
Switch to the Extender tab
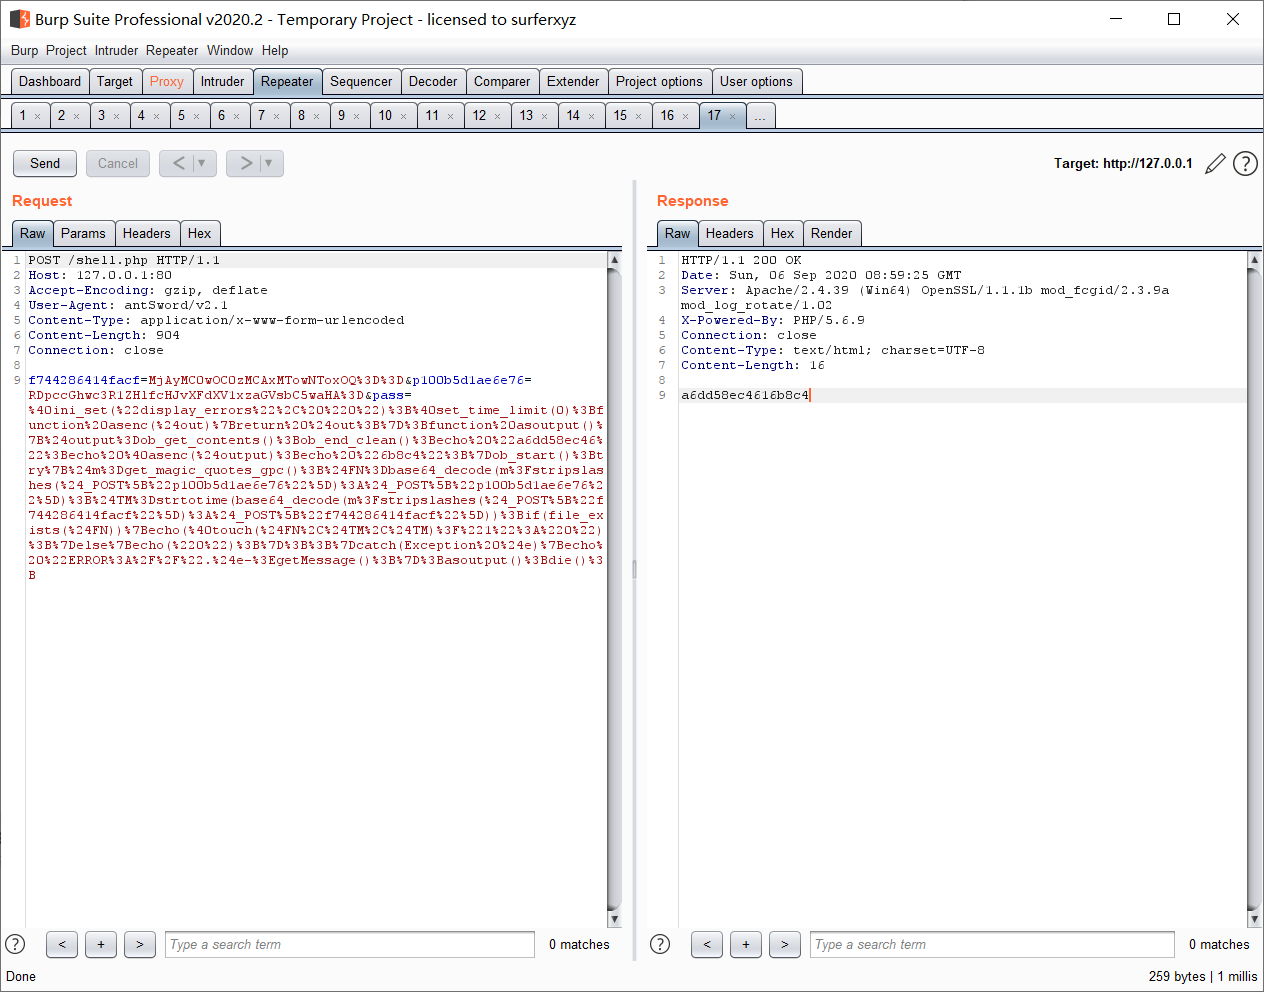pos(573,82)
